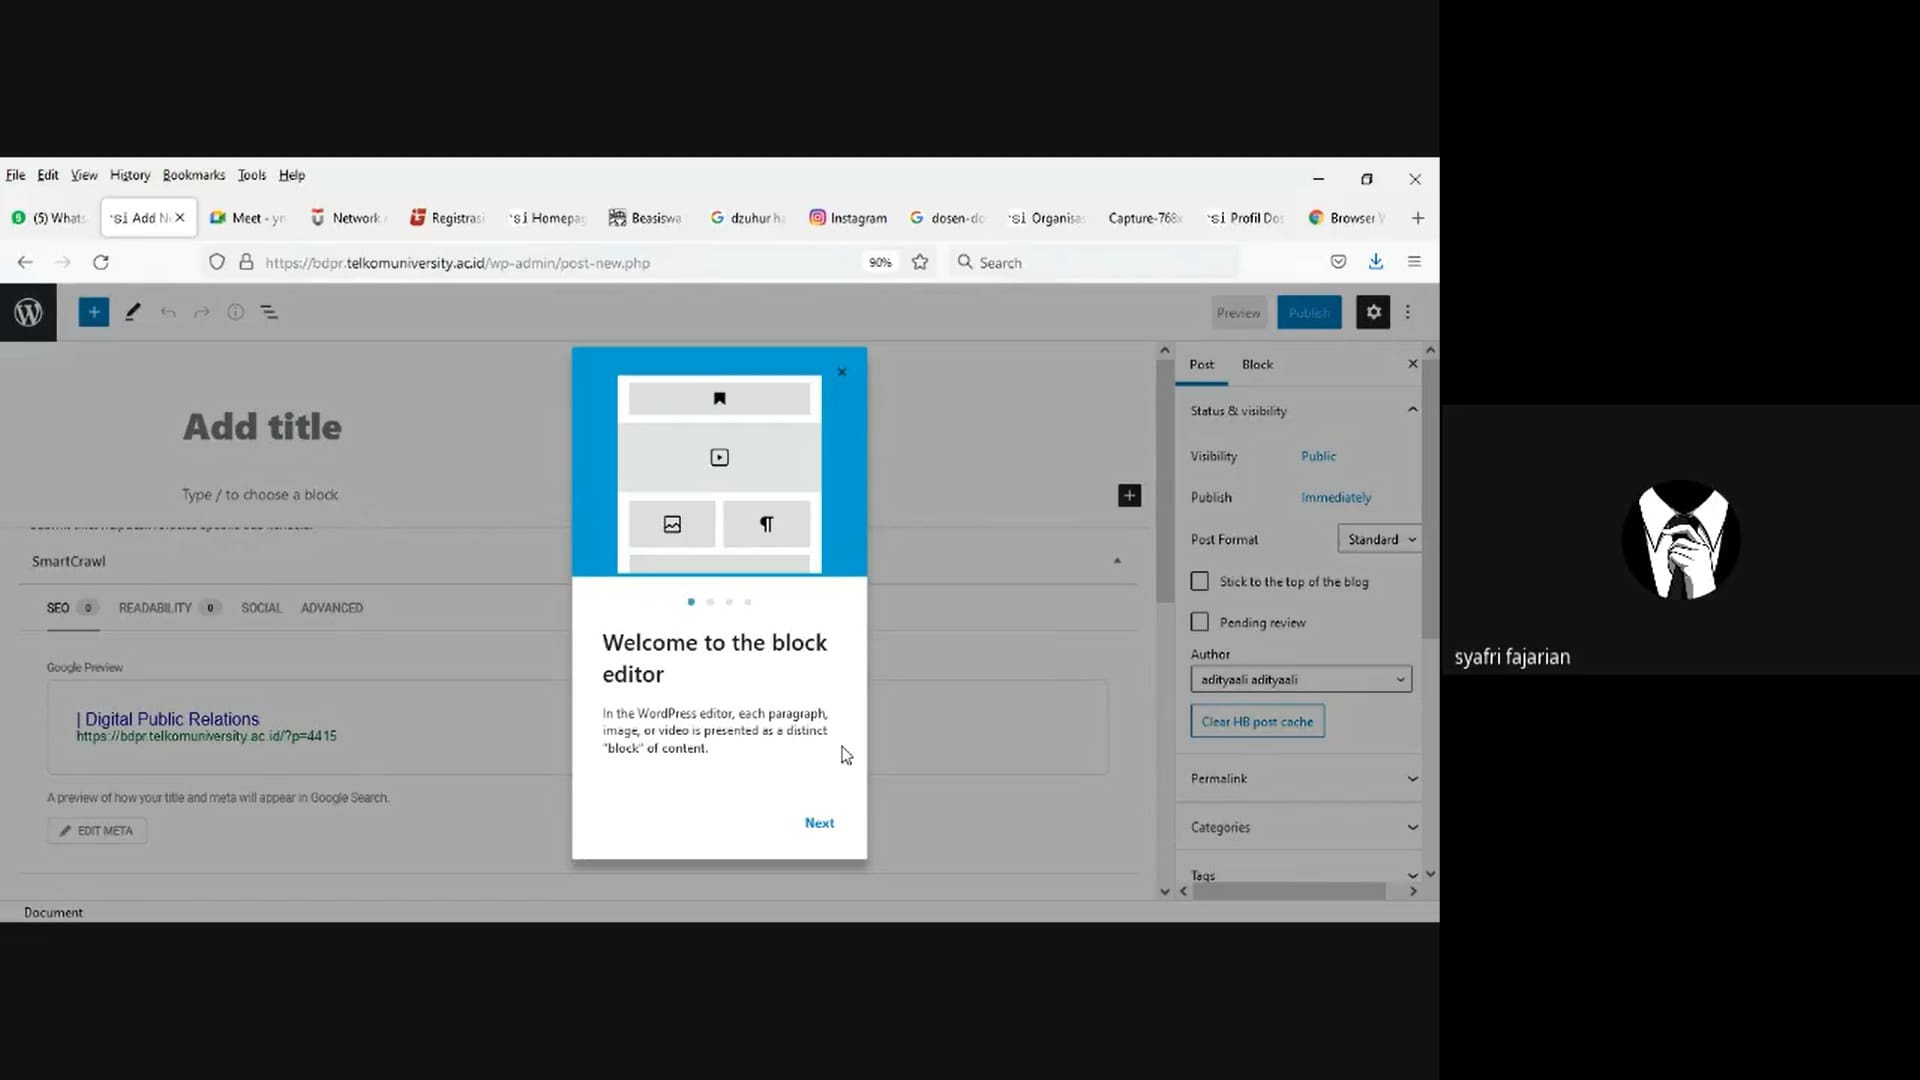
Task: Open the three-dot options menu
Action: (x=1408, y=312)
